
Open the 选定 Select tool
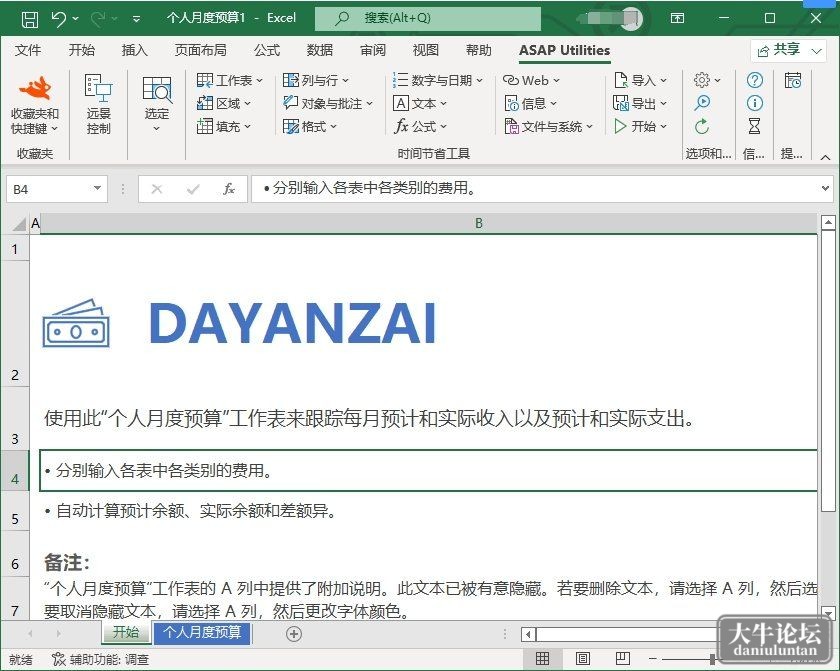(x=156, y=104)
